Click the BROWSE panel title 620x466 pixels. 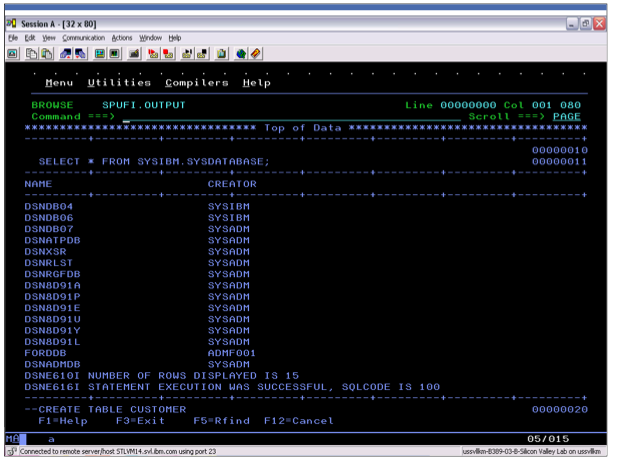tap(52, 105)
